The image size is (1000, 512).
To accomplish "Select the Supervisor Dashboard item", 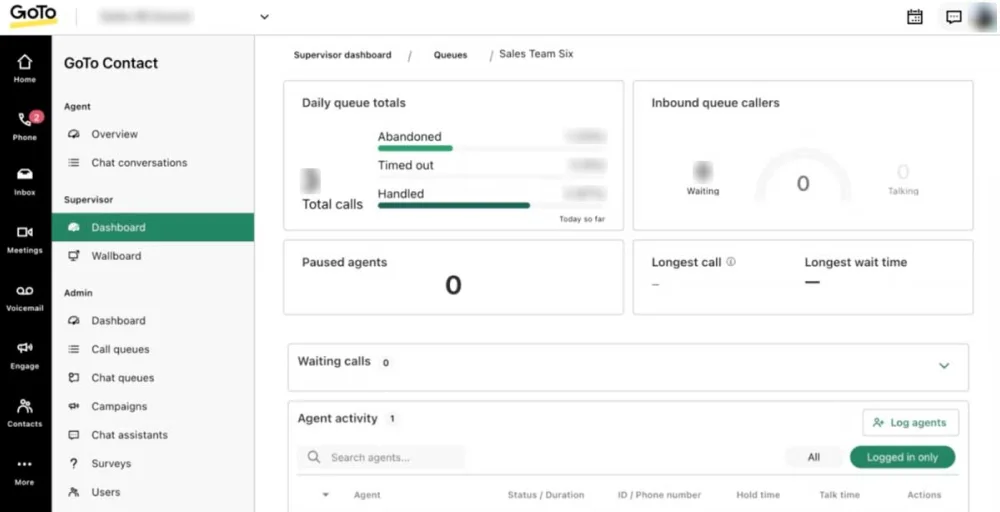I will pos(152,228).
